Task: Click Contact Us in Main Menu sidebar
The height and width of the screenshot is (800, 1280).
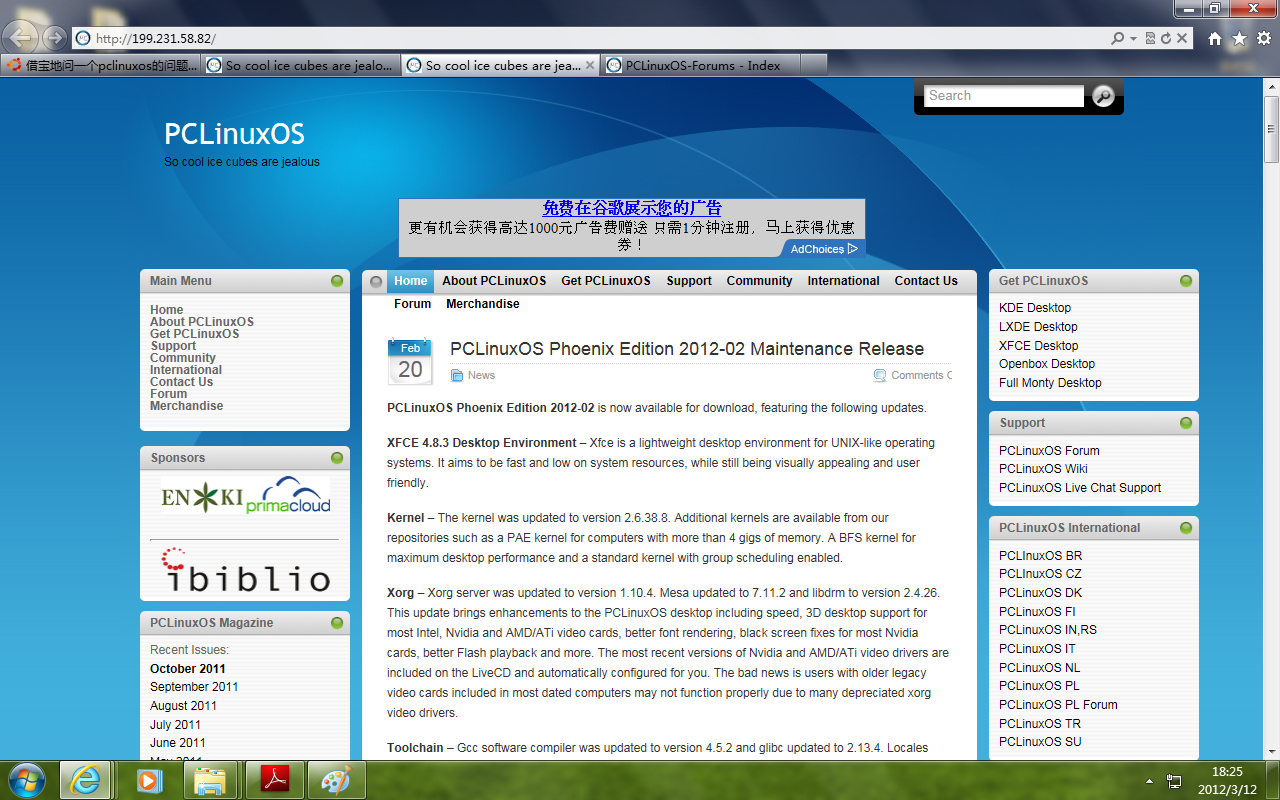Action: pyautogui.click(x=181, y=382)
